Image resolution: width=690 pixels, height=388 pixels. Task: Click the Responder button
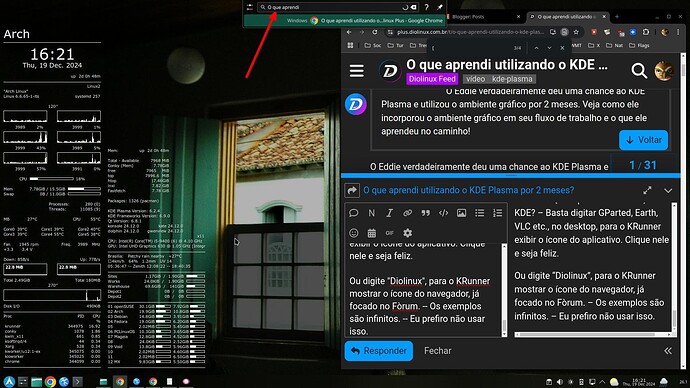tap(378, 351)
